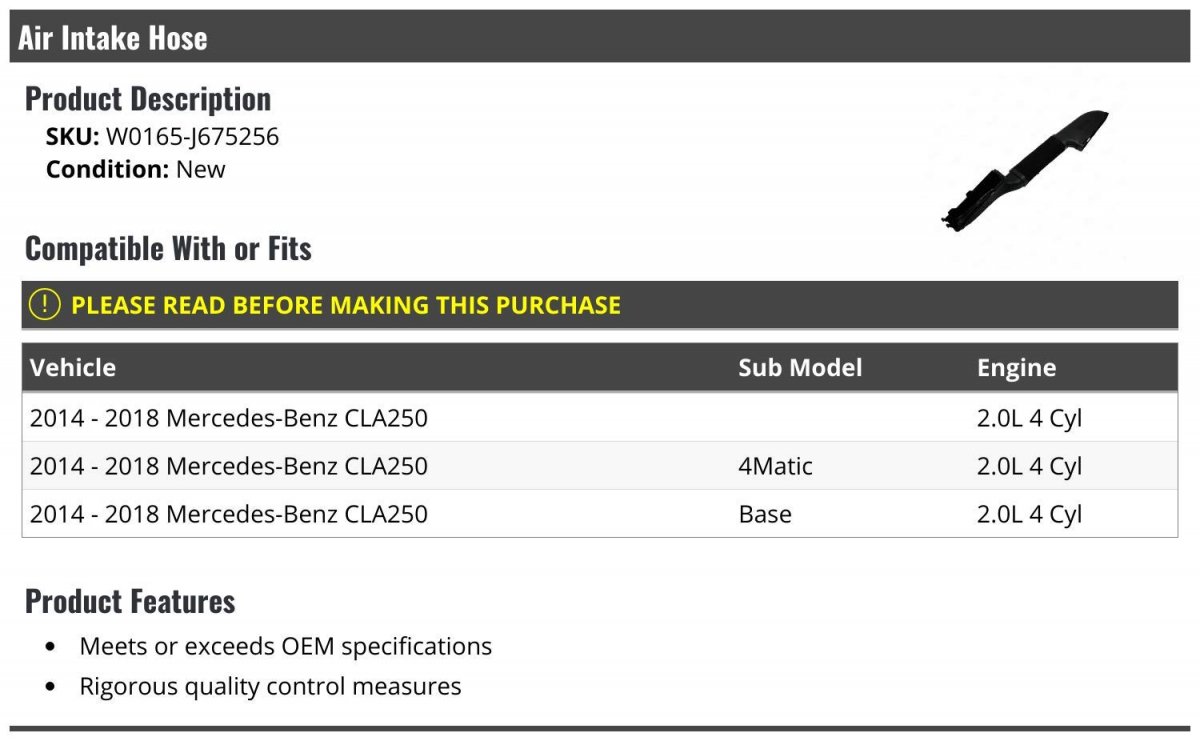Click the Compatible With or Fits heading
This screenshot has height=741, width=1200.
(x=168, y=248)
